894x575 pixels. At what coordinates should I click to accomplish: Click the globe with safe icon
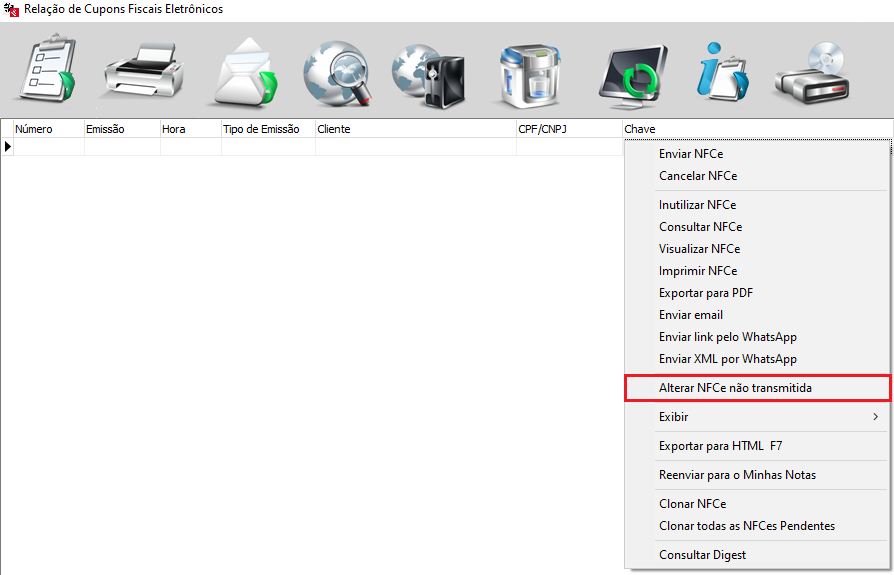(430, 73)
